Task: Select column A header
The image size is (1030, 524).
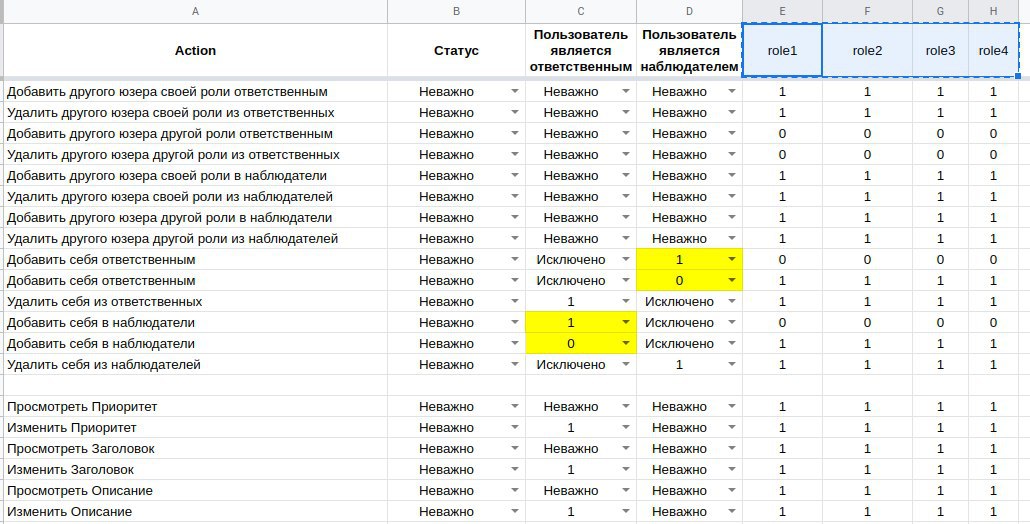Action: 195,11
